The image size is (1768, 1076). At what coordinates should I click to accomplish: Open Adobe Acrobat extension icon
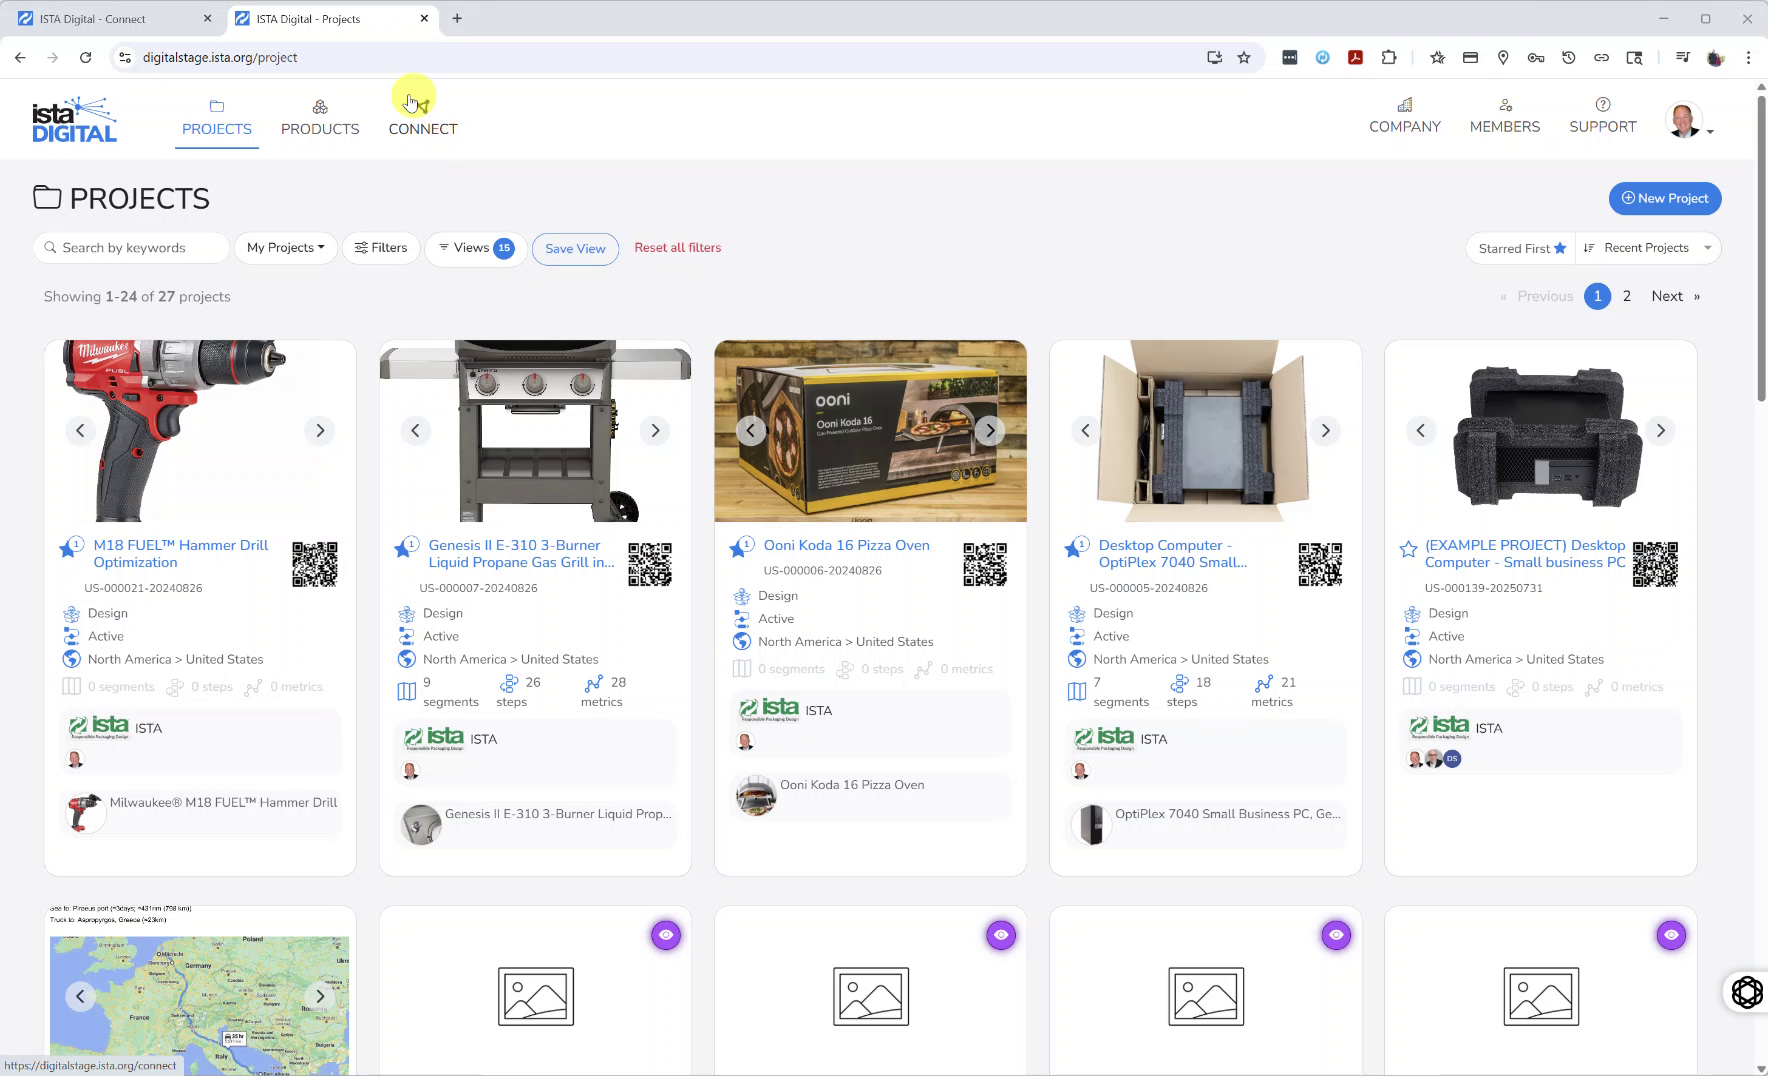(x=1355, y=58)
